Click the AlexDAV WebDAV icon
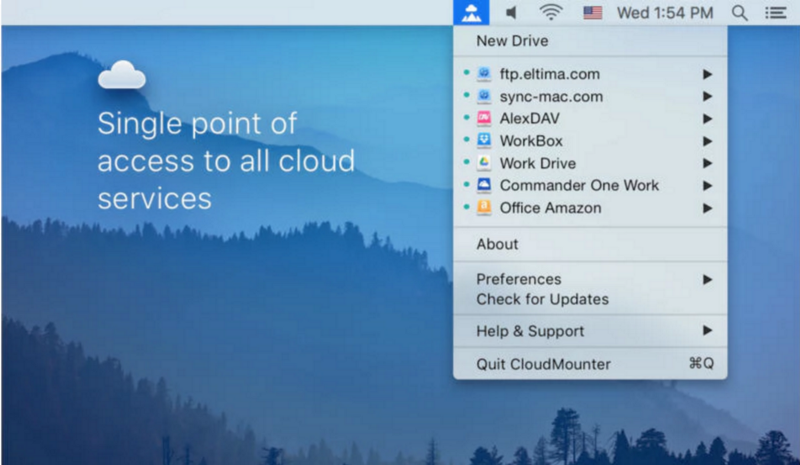 [484, 118]
